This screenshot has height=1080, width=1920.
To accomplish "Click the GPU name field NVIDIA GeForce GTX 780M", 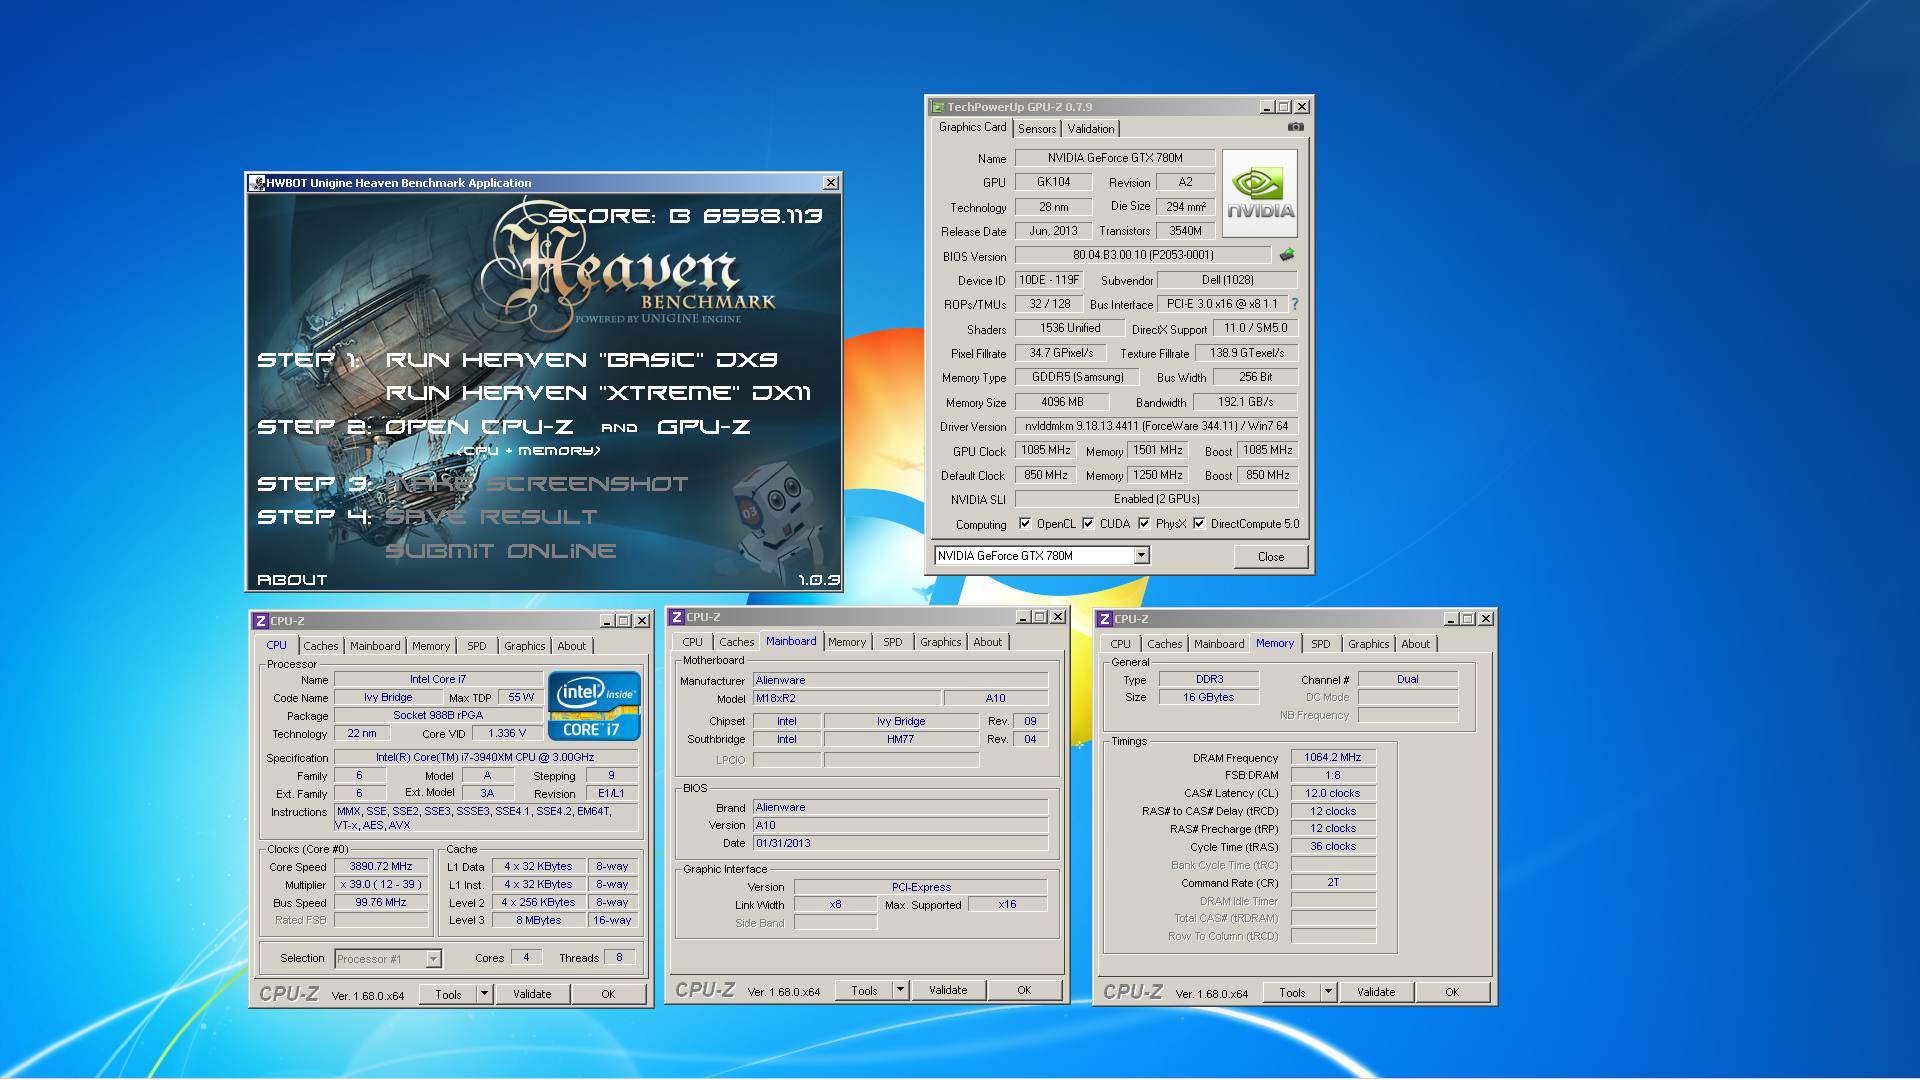I will (x=1115, y=158).
